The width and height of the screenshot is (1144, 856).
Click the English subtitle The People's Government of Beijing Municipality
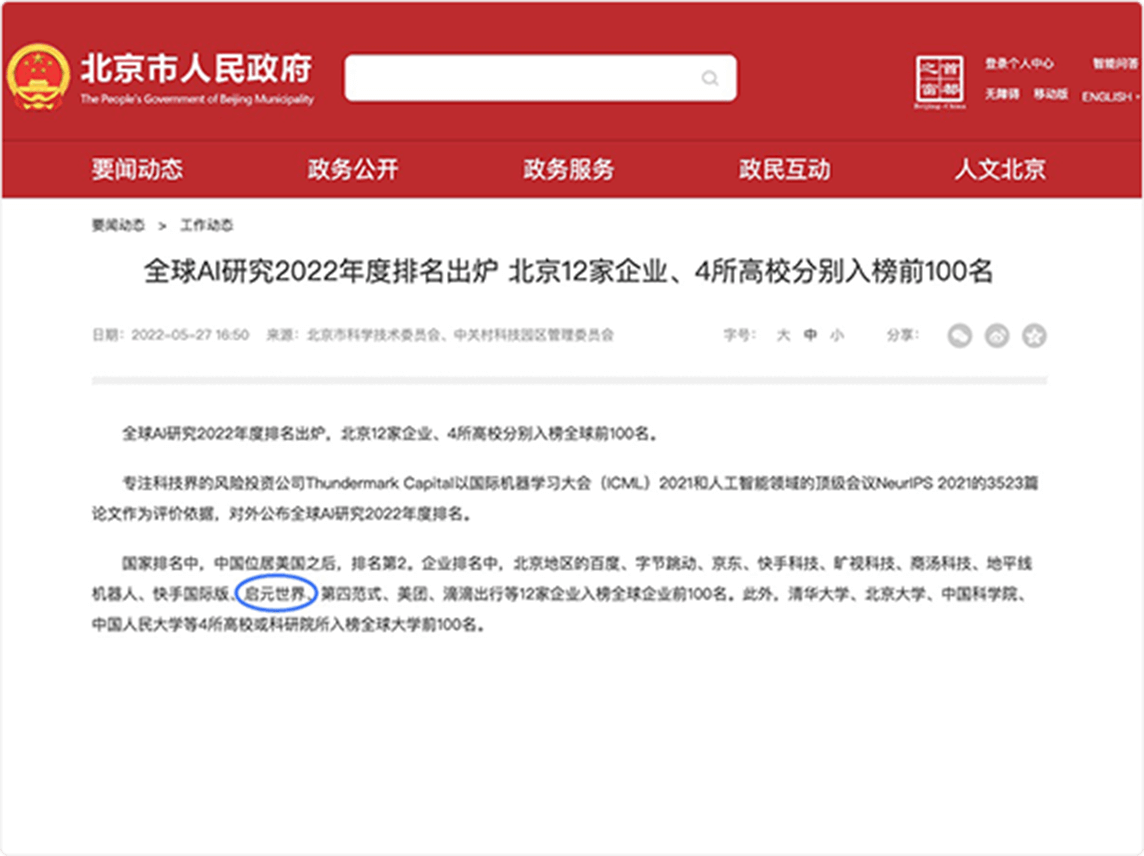197,99
